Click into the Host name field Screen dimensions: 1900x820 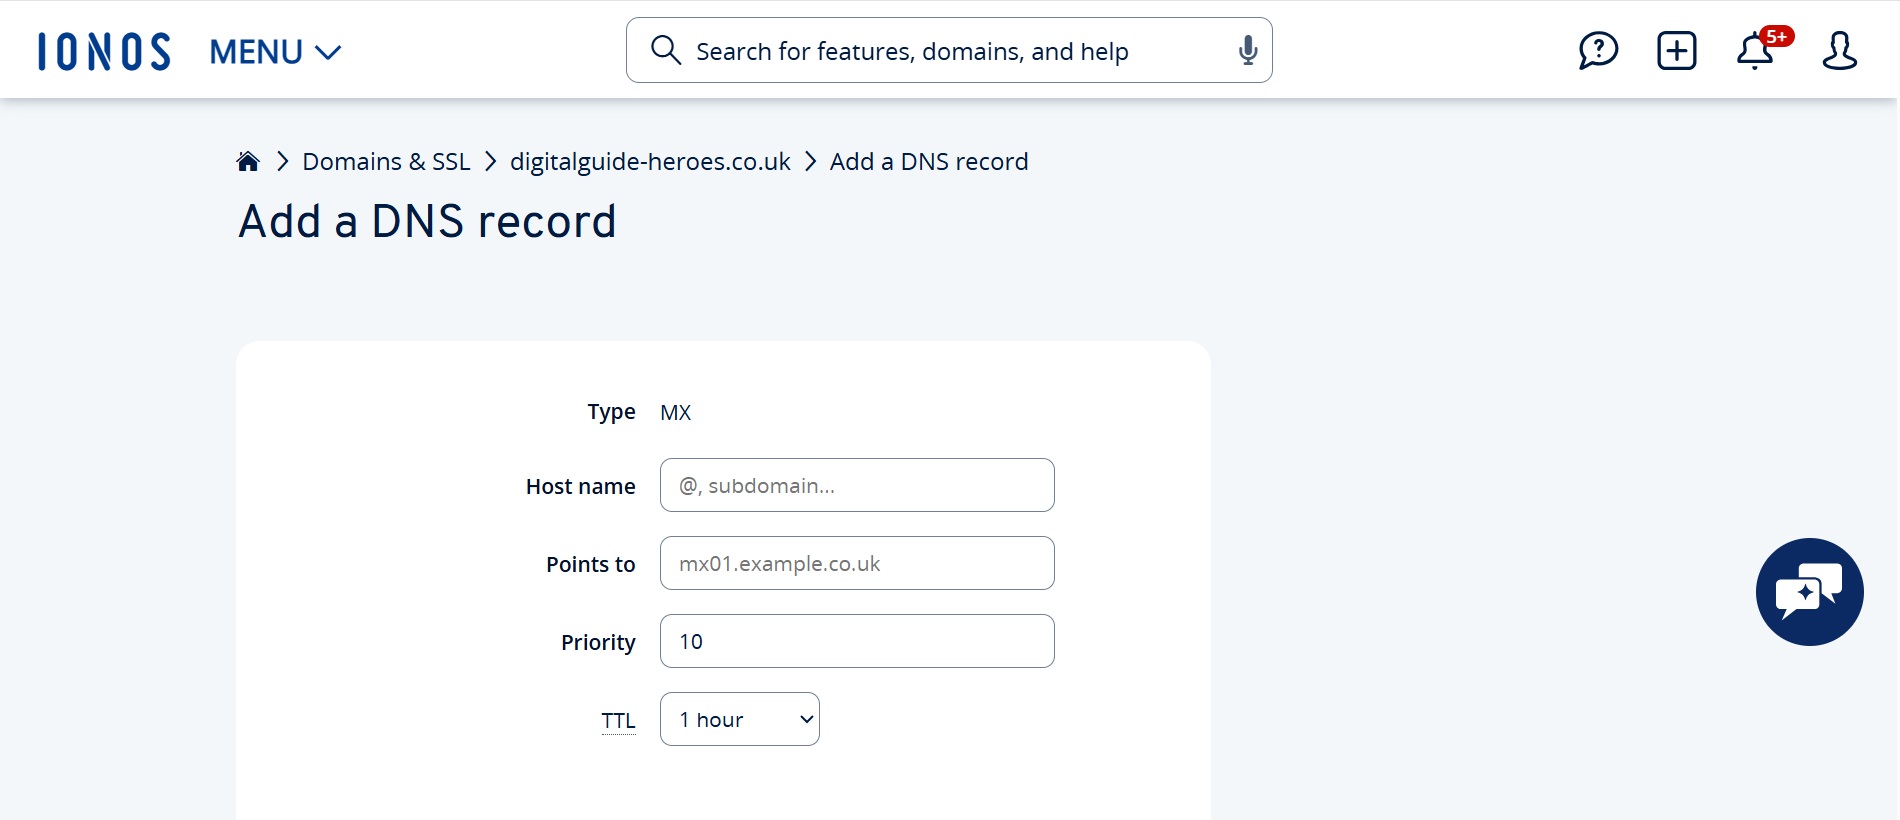click(857, 486)
